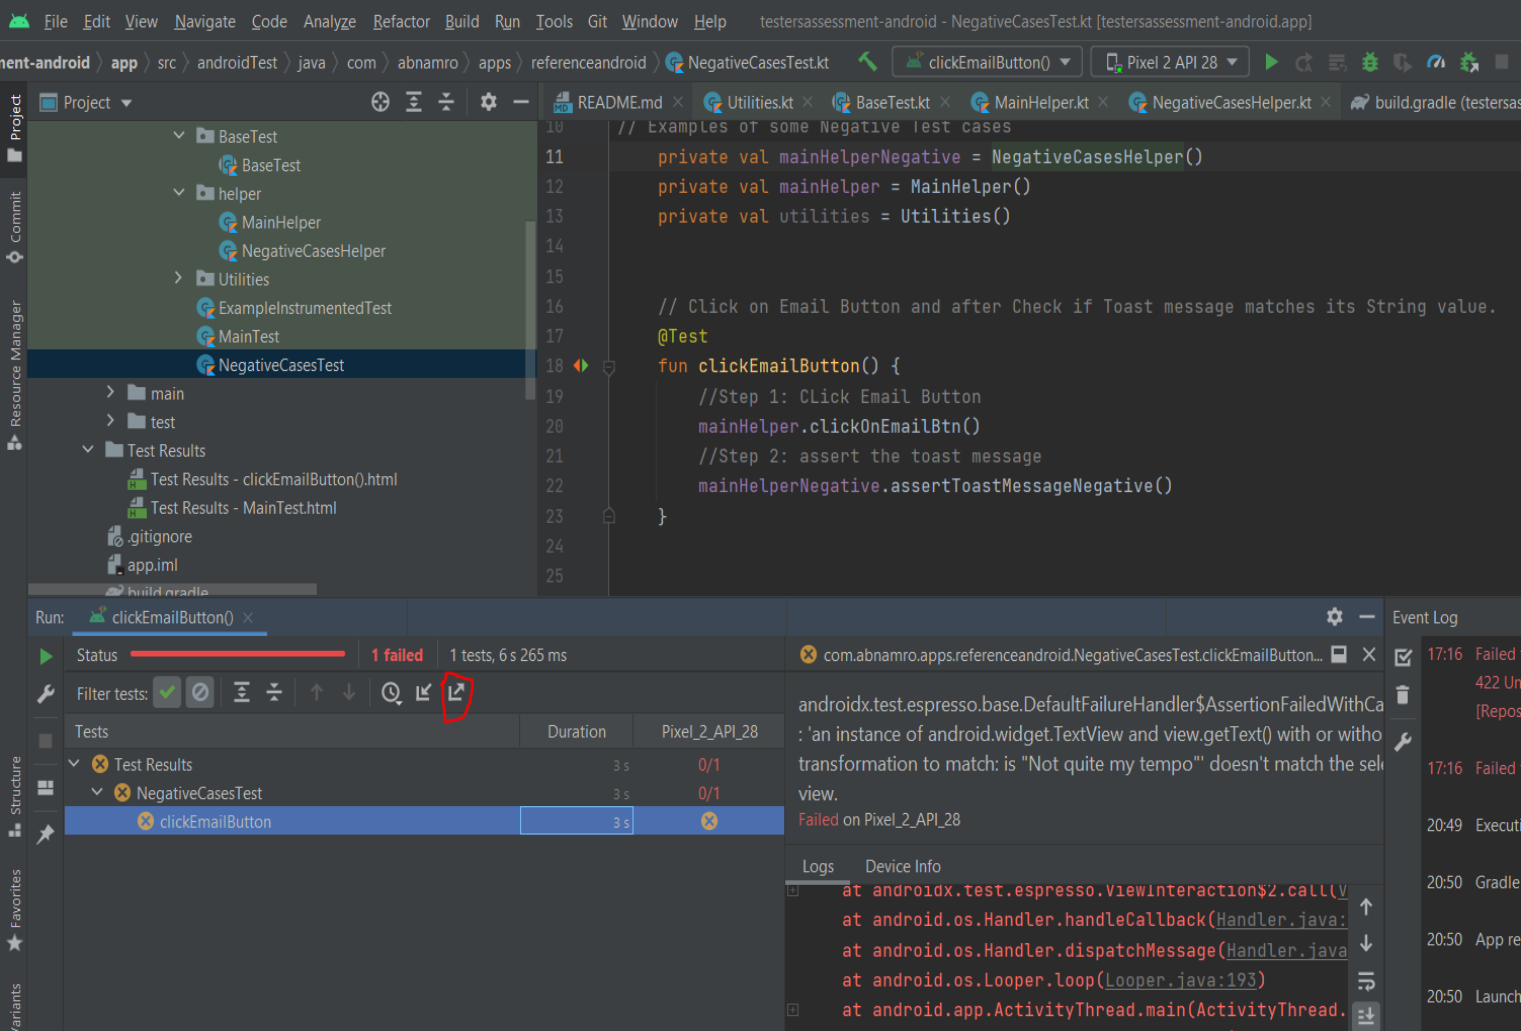This screenshot has height=1031, width=1521.
Task: Click the Profile gauge icon in the top toolbar
Action: (1436, 62)
